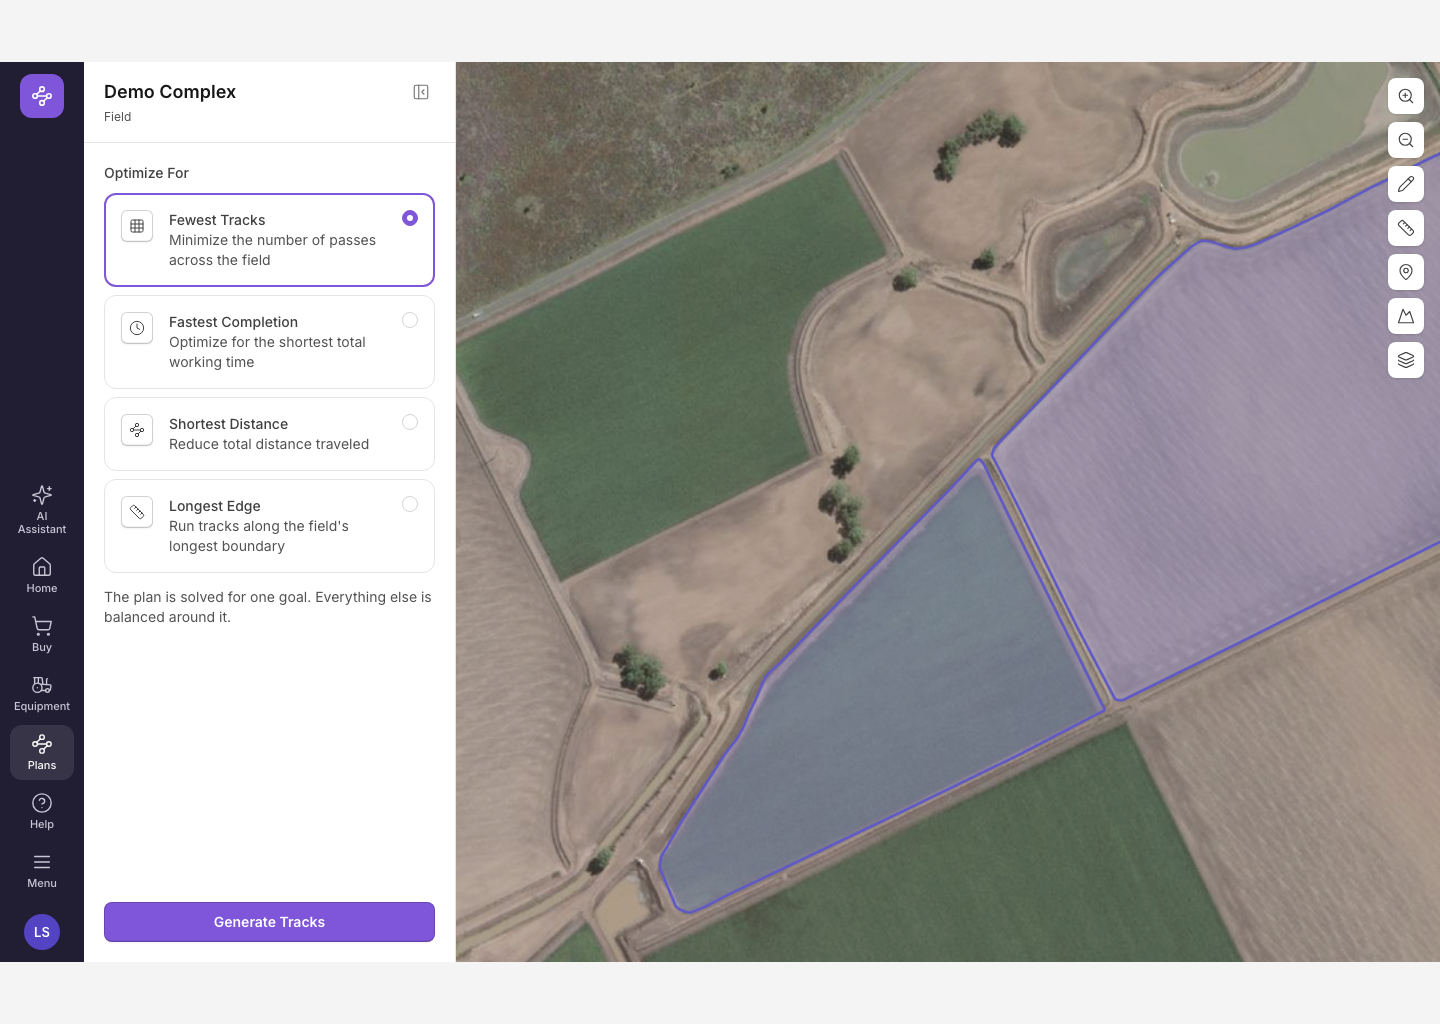Click the clock icon beside Fastest Completion
Screen dimensions: 1440x1024
(137, 328)
